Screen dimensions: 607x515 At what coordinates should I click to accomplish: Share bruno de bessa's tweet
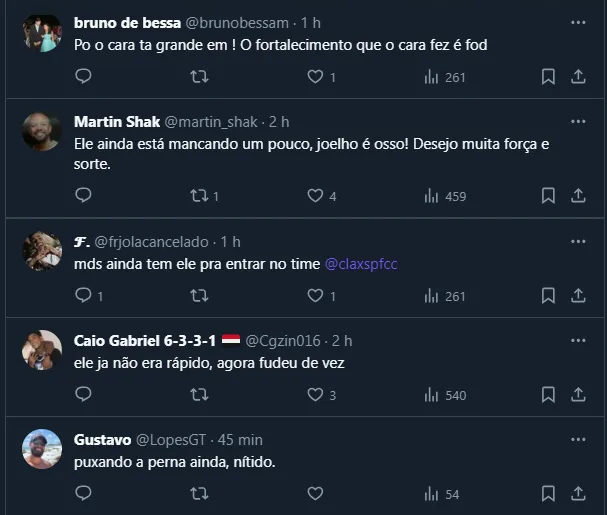click(x=578, y=76)
